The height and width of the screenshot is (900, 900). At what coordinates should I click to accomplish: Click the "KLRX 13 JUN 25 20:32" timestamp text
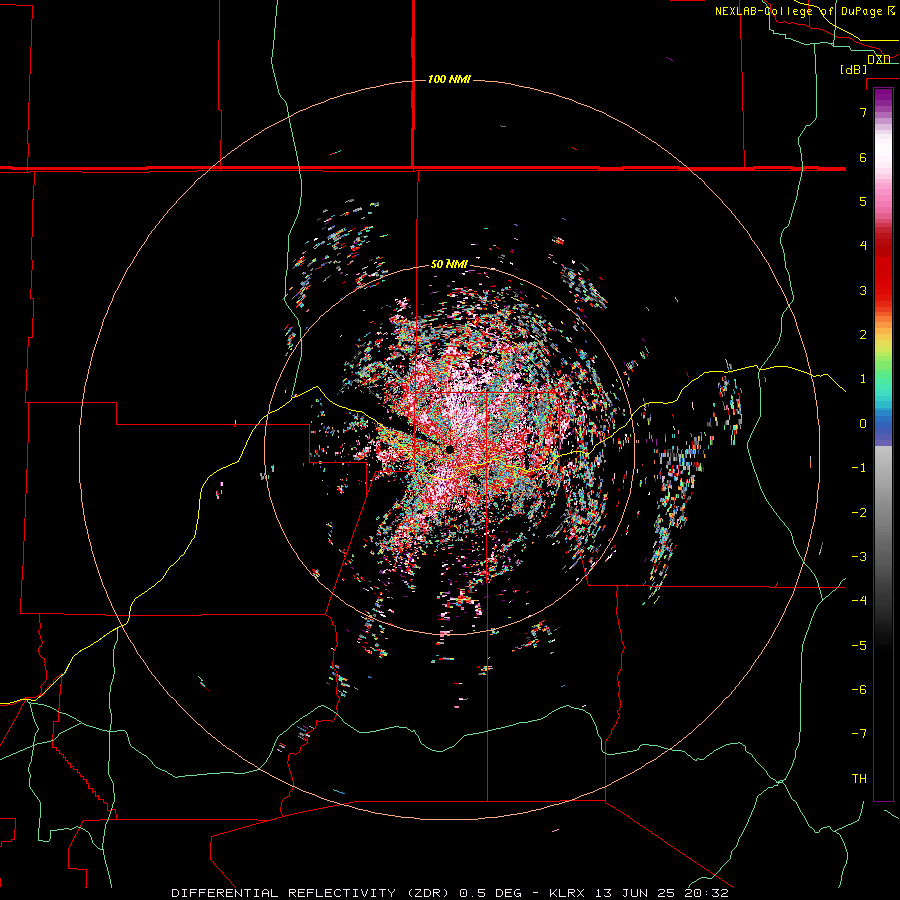[638, 893]
